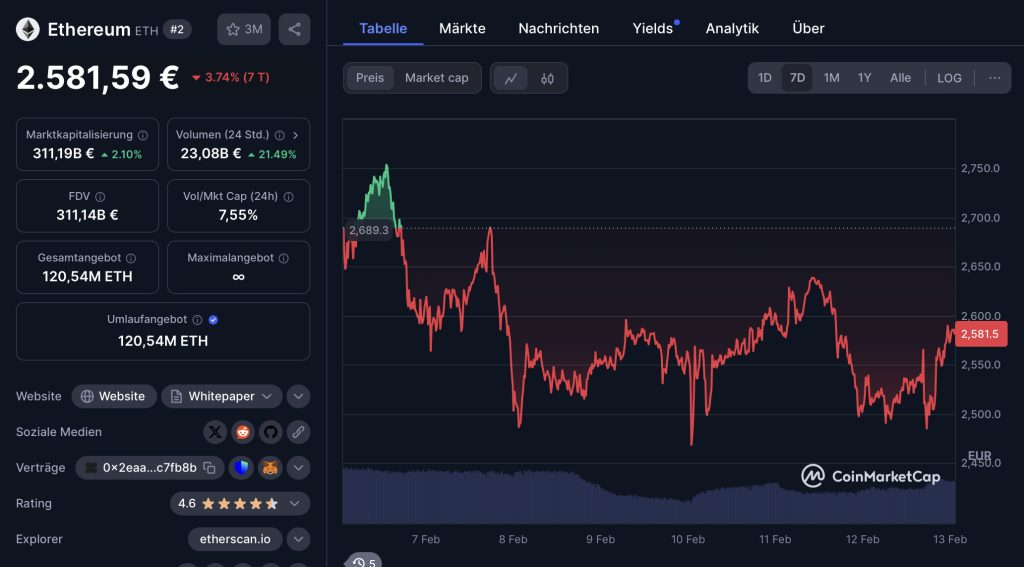Toggle LOG scale on chart
Screen dimensions: 1024x567
[x=950, y=78]
